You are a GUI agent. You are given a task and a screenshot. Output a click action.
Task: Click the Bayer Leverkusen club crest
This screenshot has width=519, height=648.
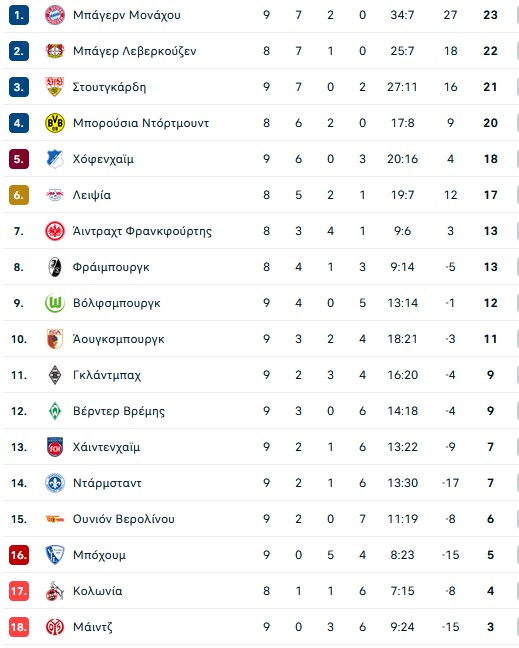point(55,51)
